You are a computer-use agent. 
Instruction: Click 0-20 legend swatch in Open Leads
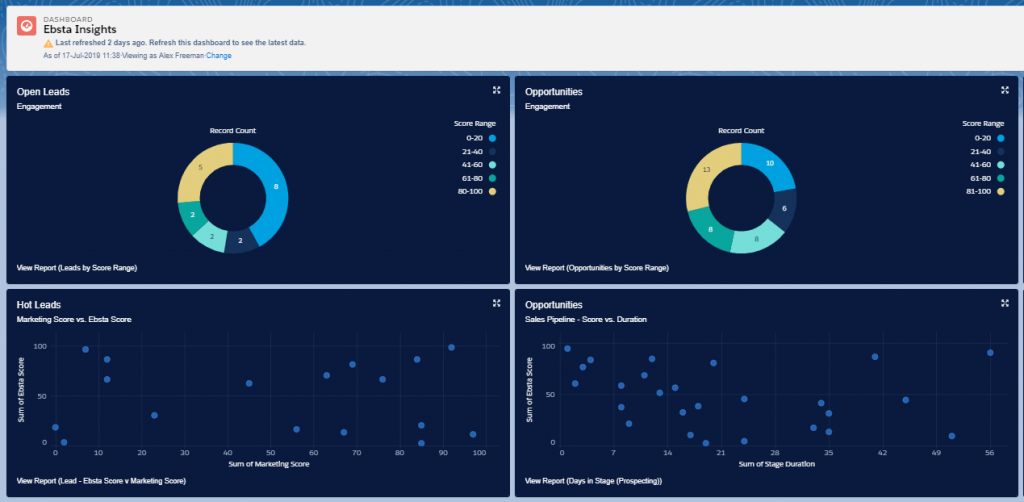click(x=493, y=138)
